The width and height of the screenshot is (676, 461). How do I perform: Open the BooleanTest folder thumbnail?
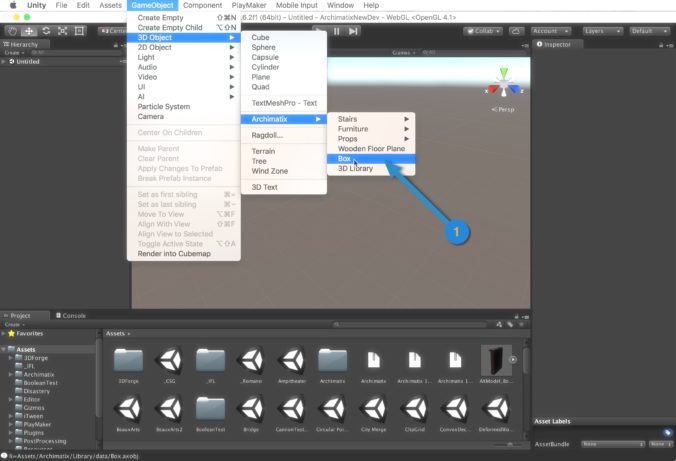click(x=210, y=408)
